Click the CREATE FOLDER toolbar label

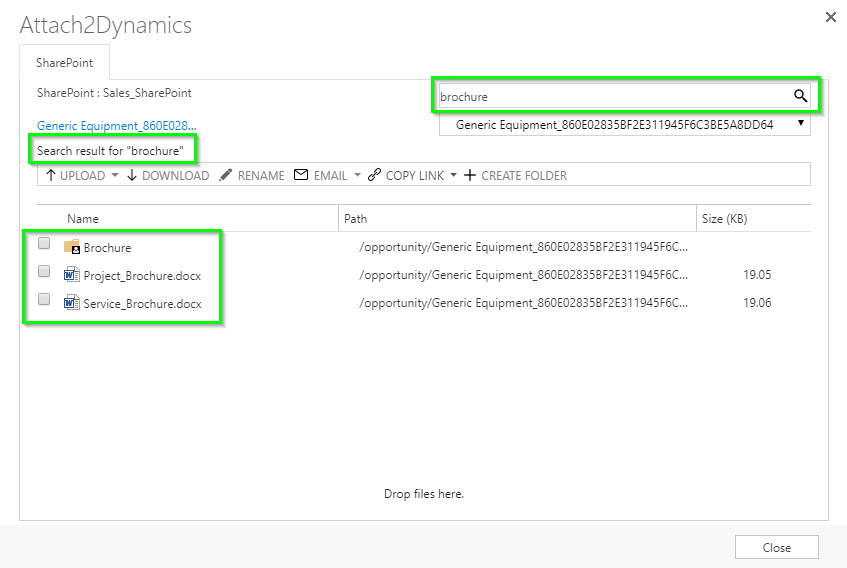[x=524, y=175]
